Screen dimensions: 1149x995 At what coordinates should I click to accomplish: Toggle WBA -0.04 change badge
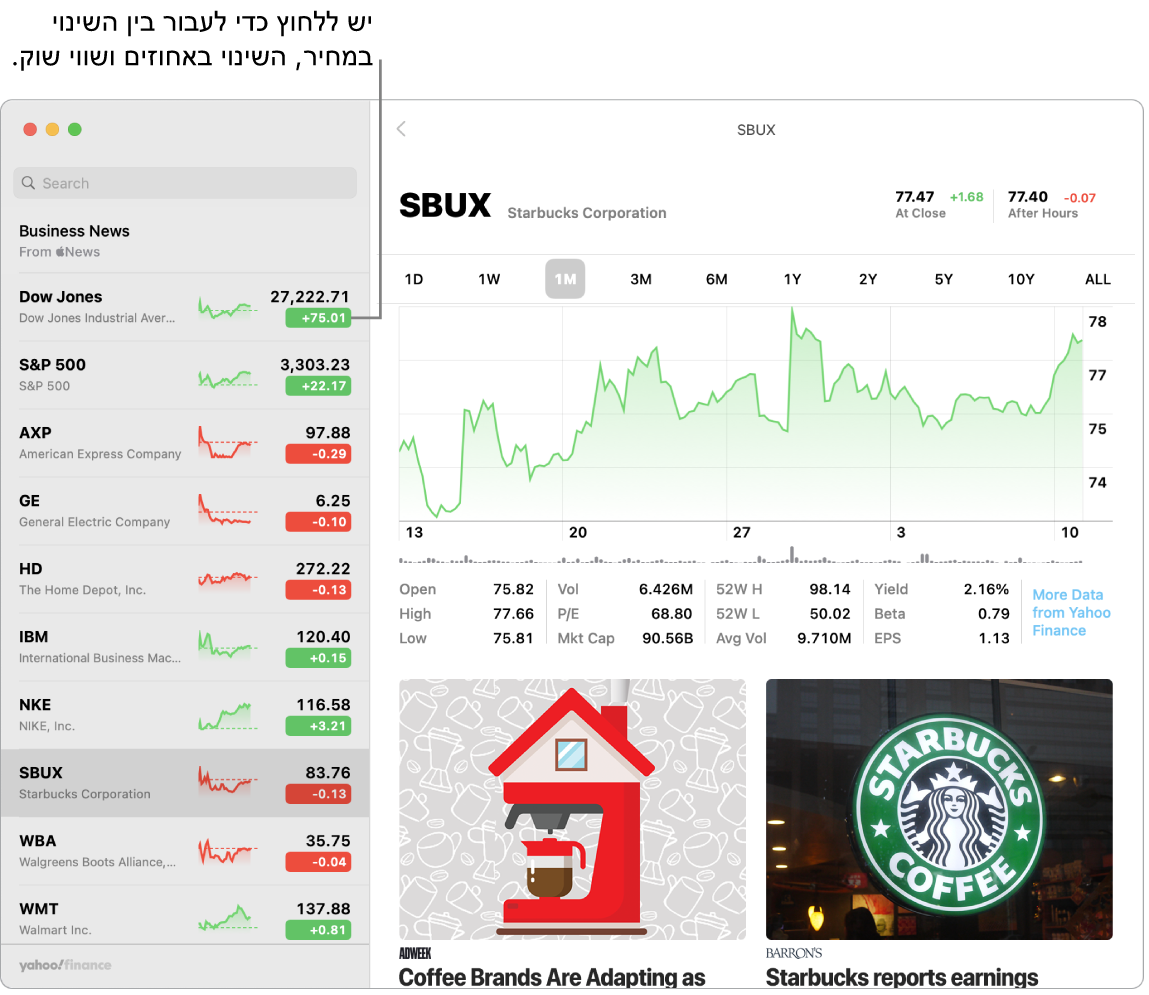(319, 862)
